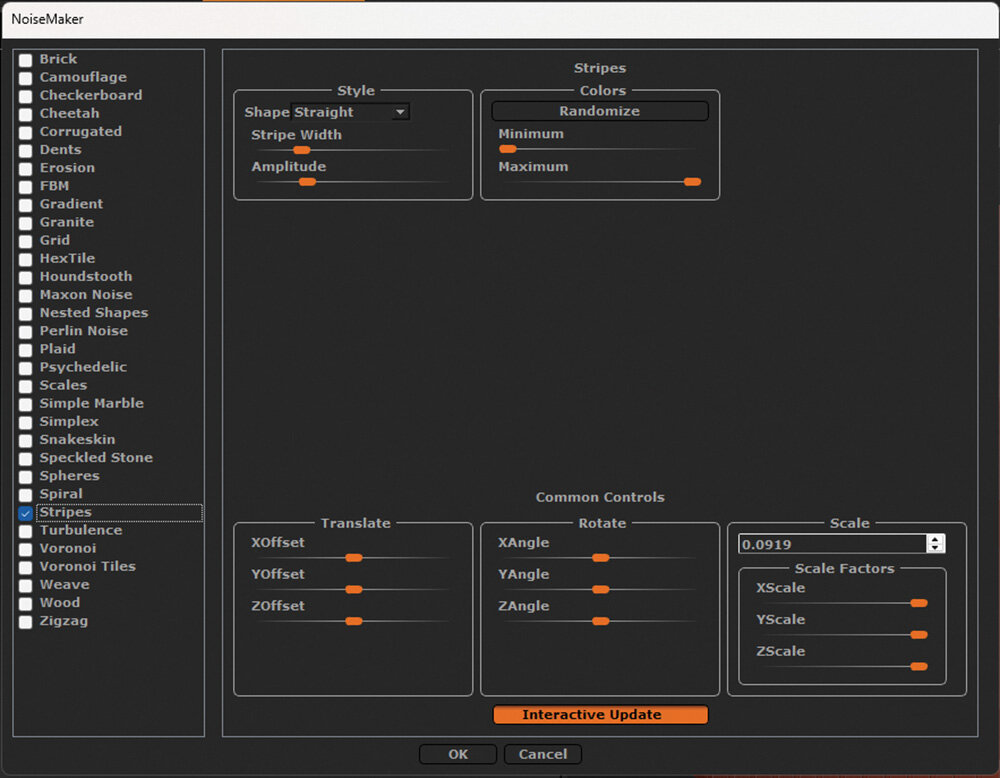Check the Grid noise option
This screenshot has height=778, width=1000.
tap(26, 241)
